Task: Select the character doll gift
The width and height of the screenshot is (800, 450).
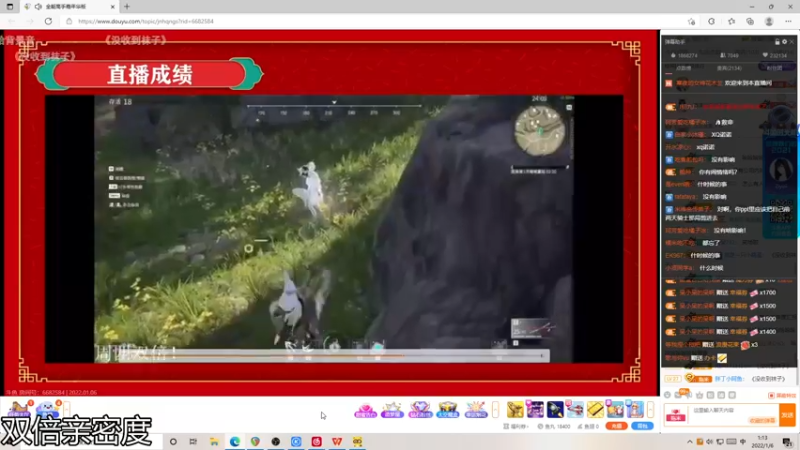Action: tap(635, 409)
